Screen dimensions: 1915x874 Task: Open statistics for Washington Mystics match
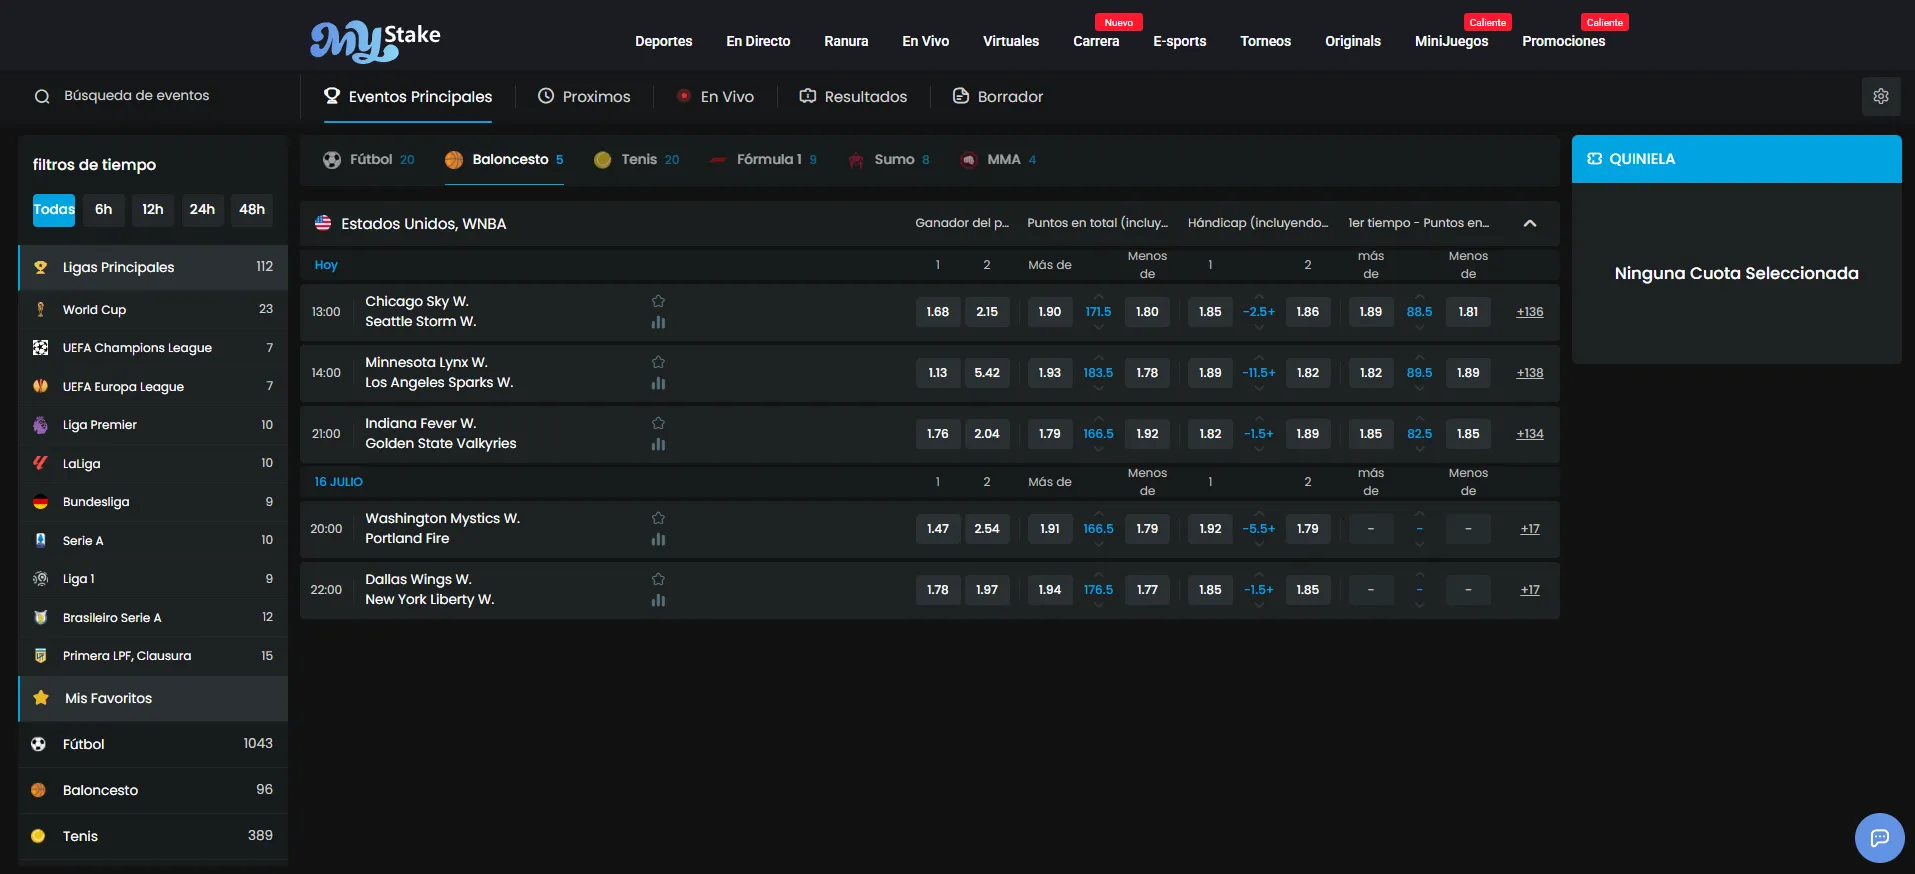click(658, 539)
